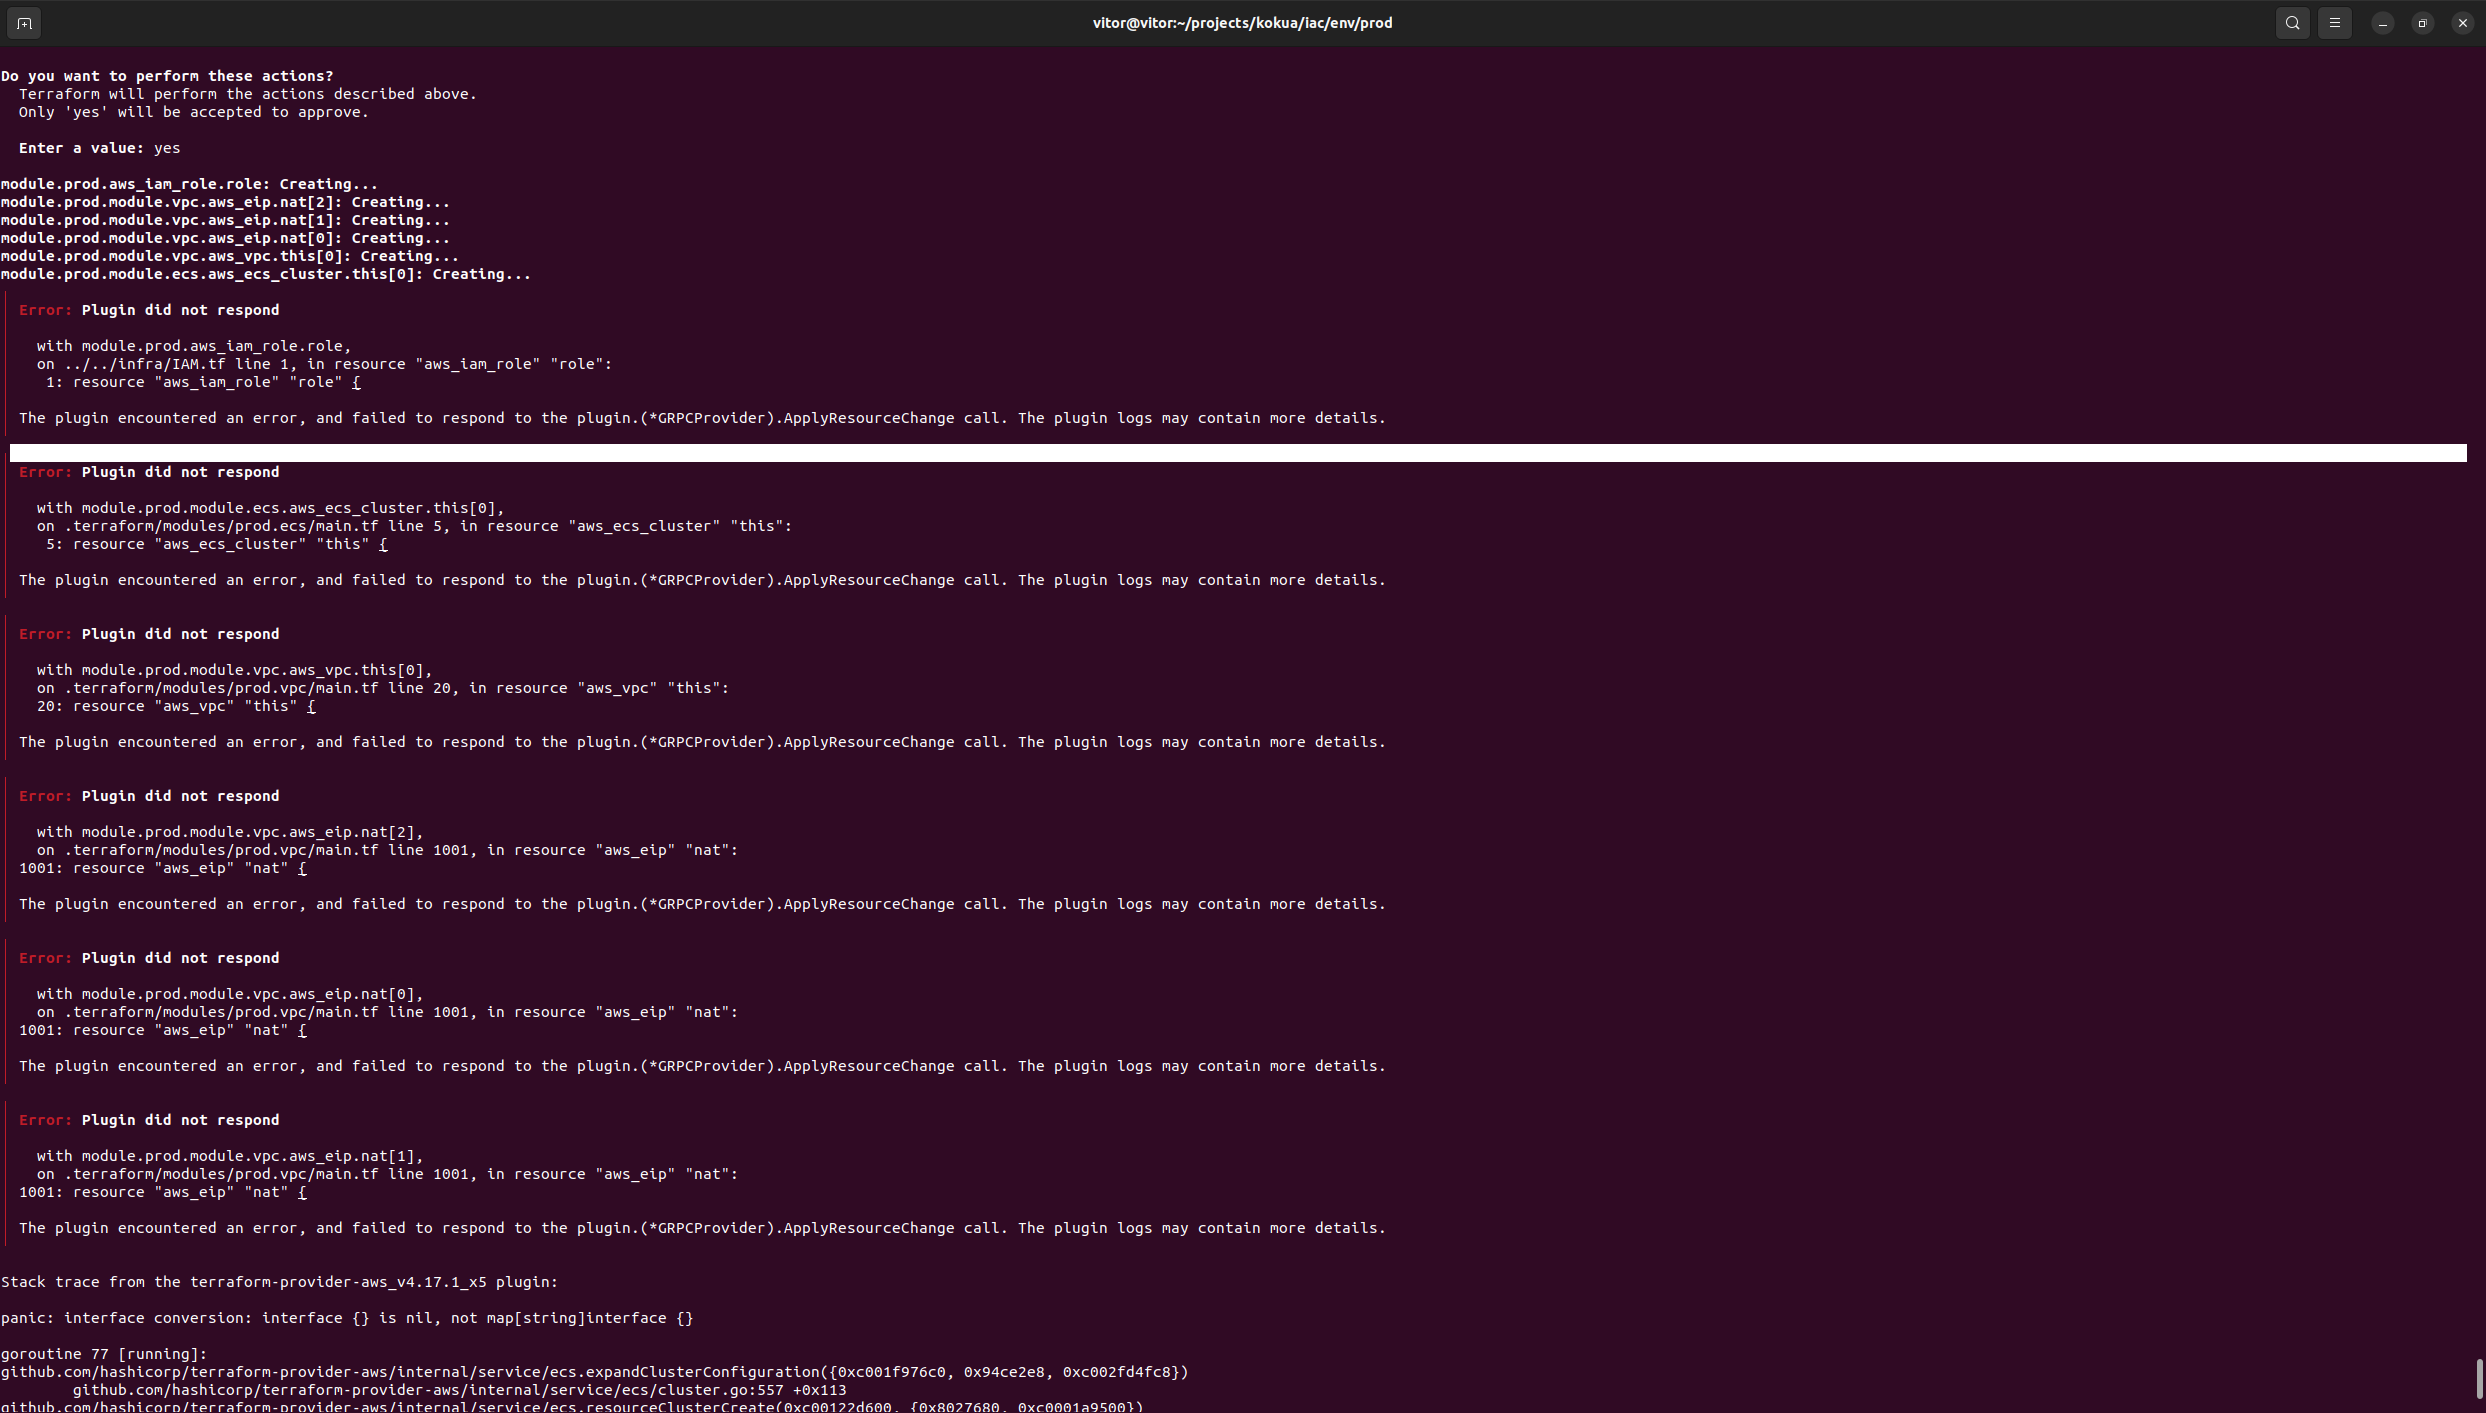Click 'with module.prod.module.vpc.aws_vpc.this[0],' line
2486x1413 pixels.
(x=235, y=670)
